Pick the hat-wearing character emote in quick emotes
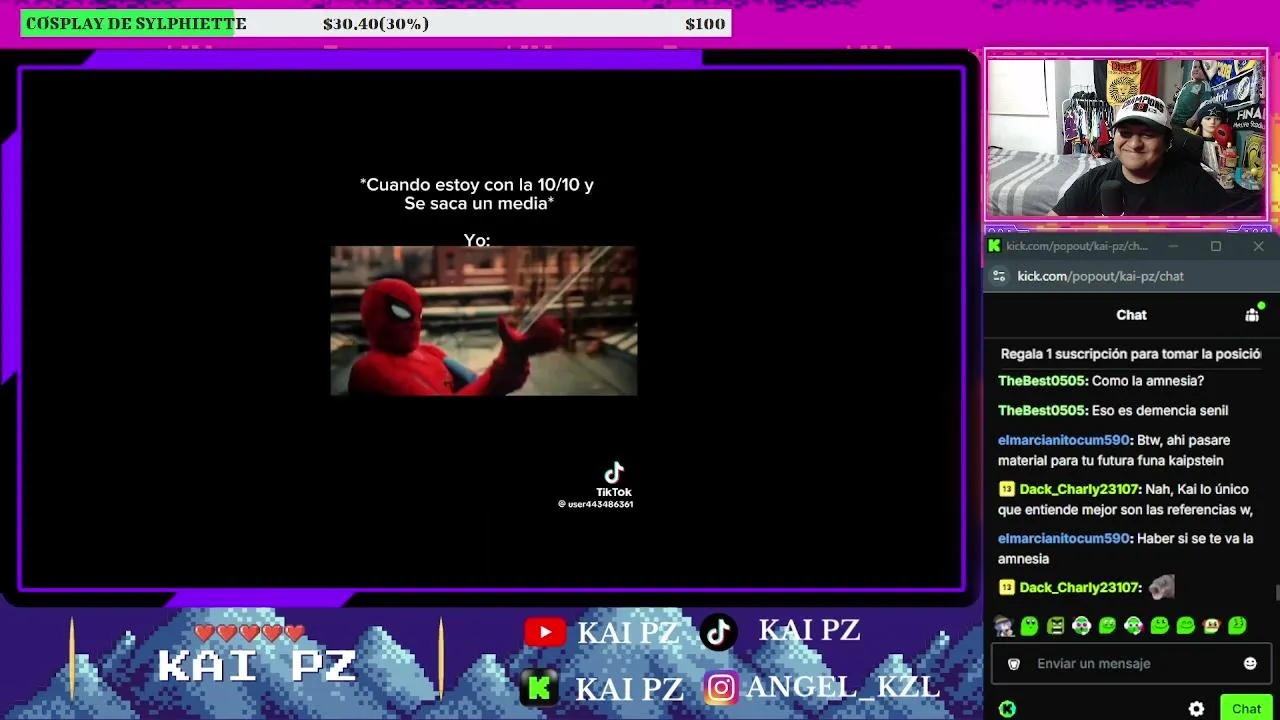This screenshot has width=1280, height=720. coord(1004,627)
